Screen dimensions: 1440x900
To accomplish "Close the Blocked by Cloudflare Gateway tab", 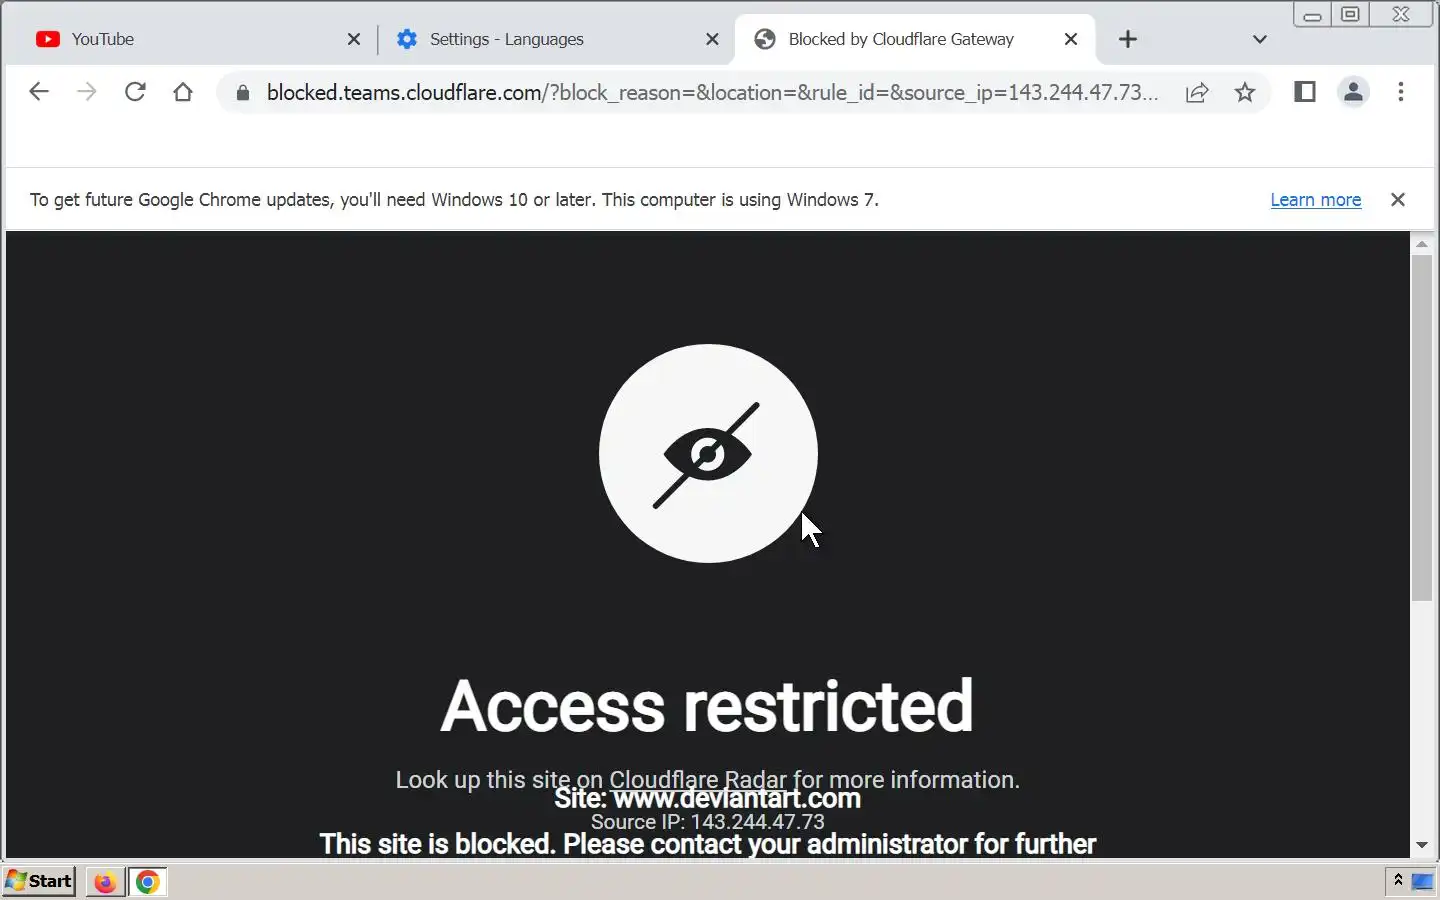I will click(x=1071, y=39).
